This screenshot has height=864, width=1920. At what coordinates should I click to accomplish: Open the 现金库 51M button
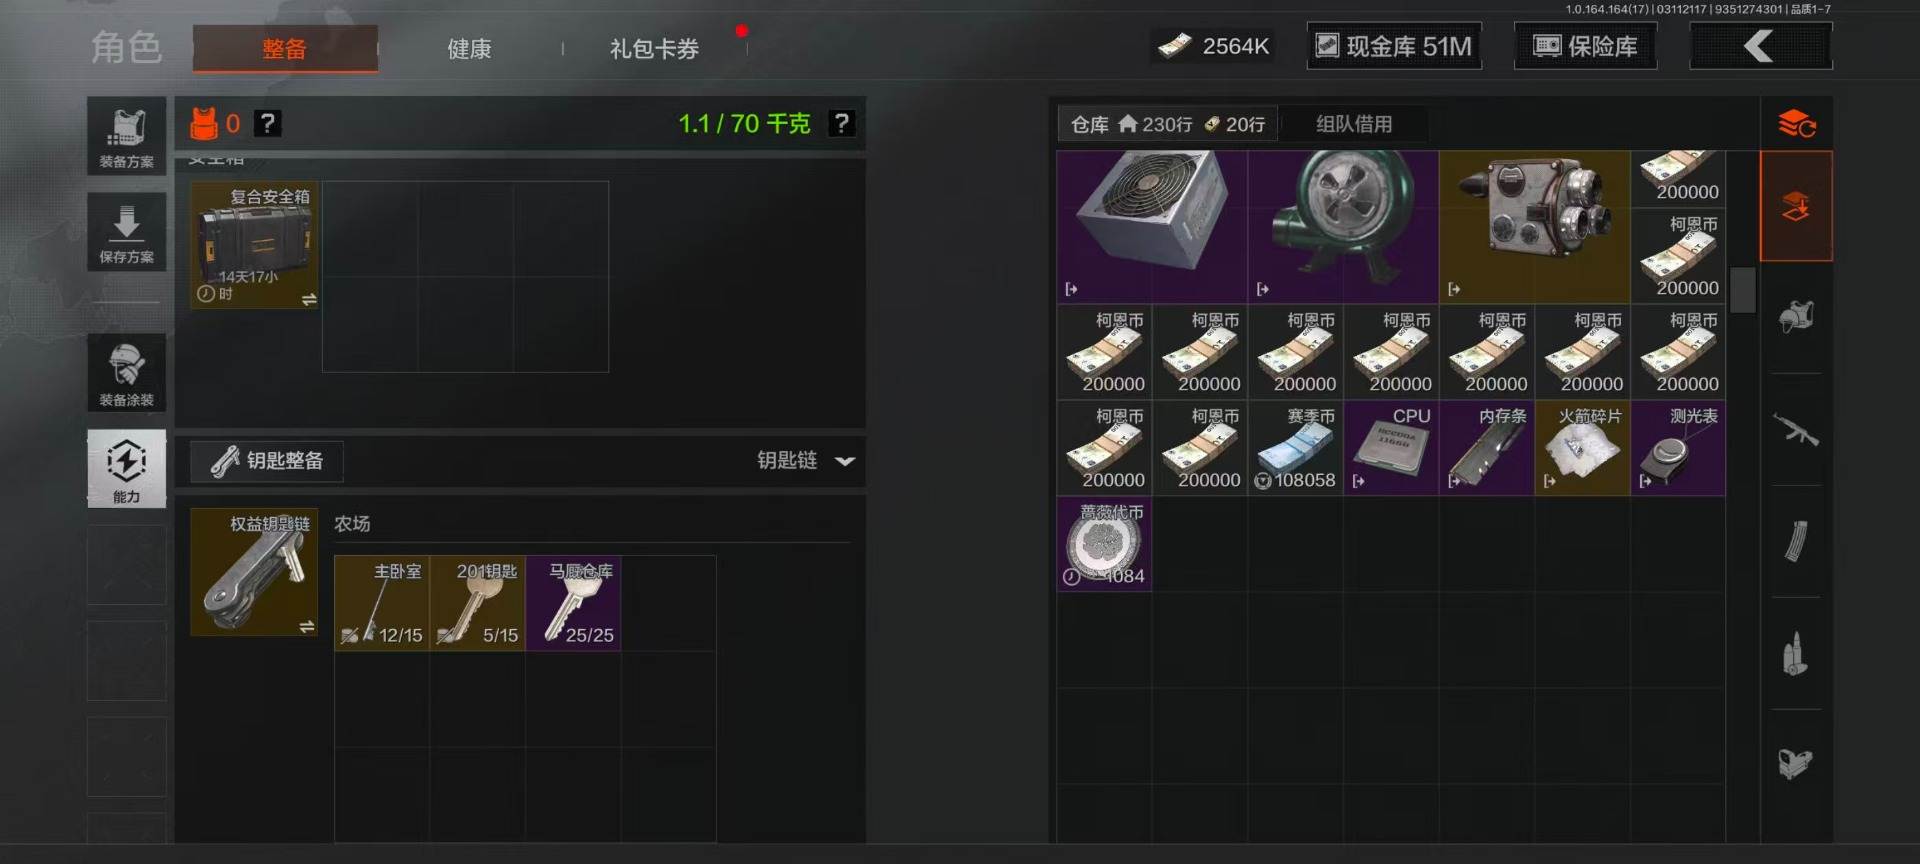pyautogui.click(x=1394, y=46)
